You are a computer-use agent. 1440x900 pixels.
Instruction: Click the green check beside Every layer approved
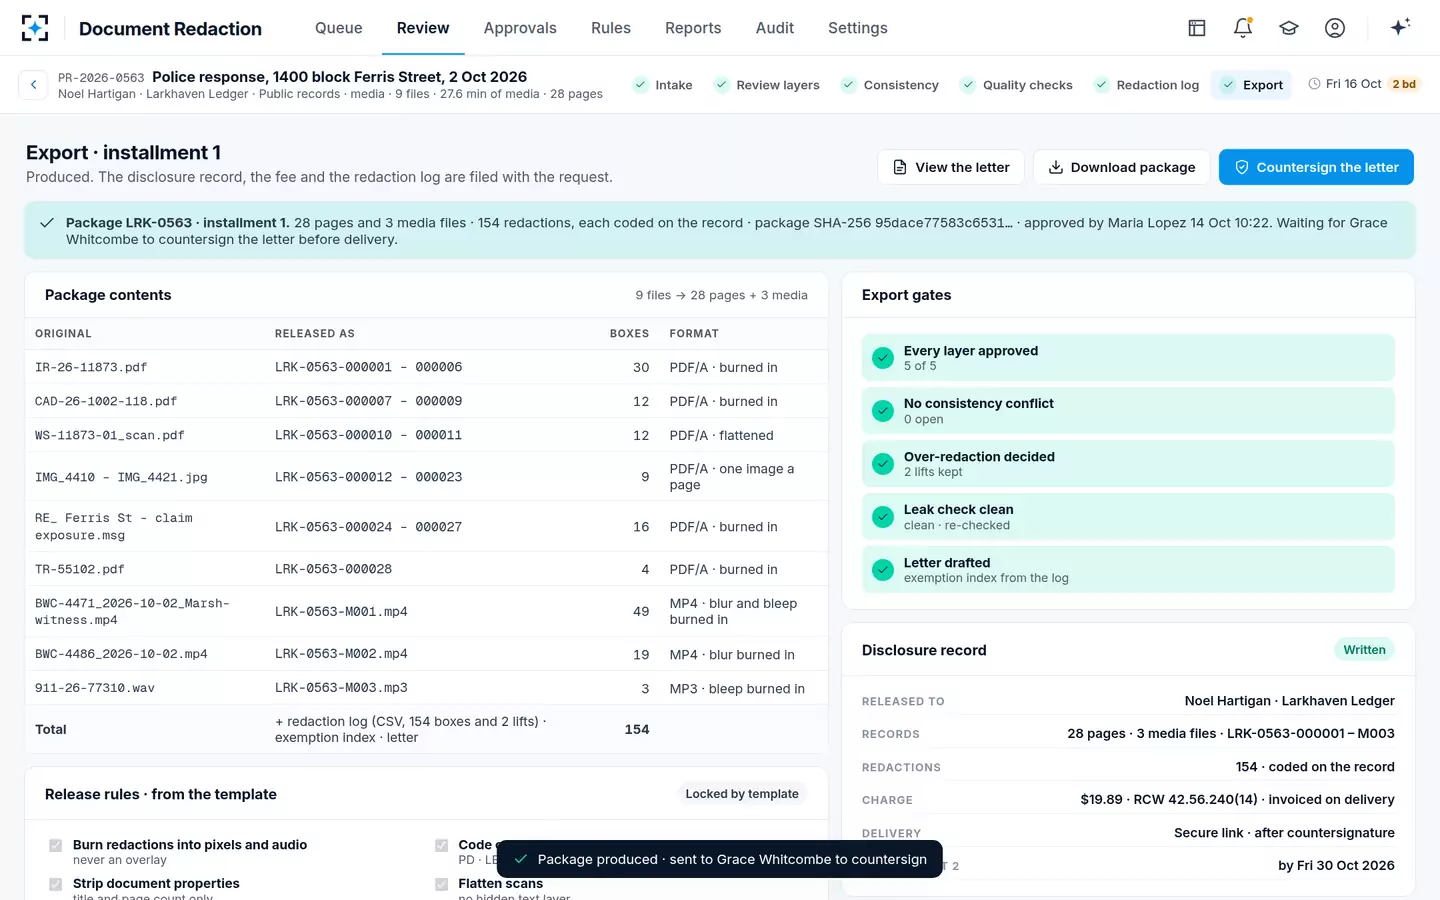coord(883,358)
